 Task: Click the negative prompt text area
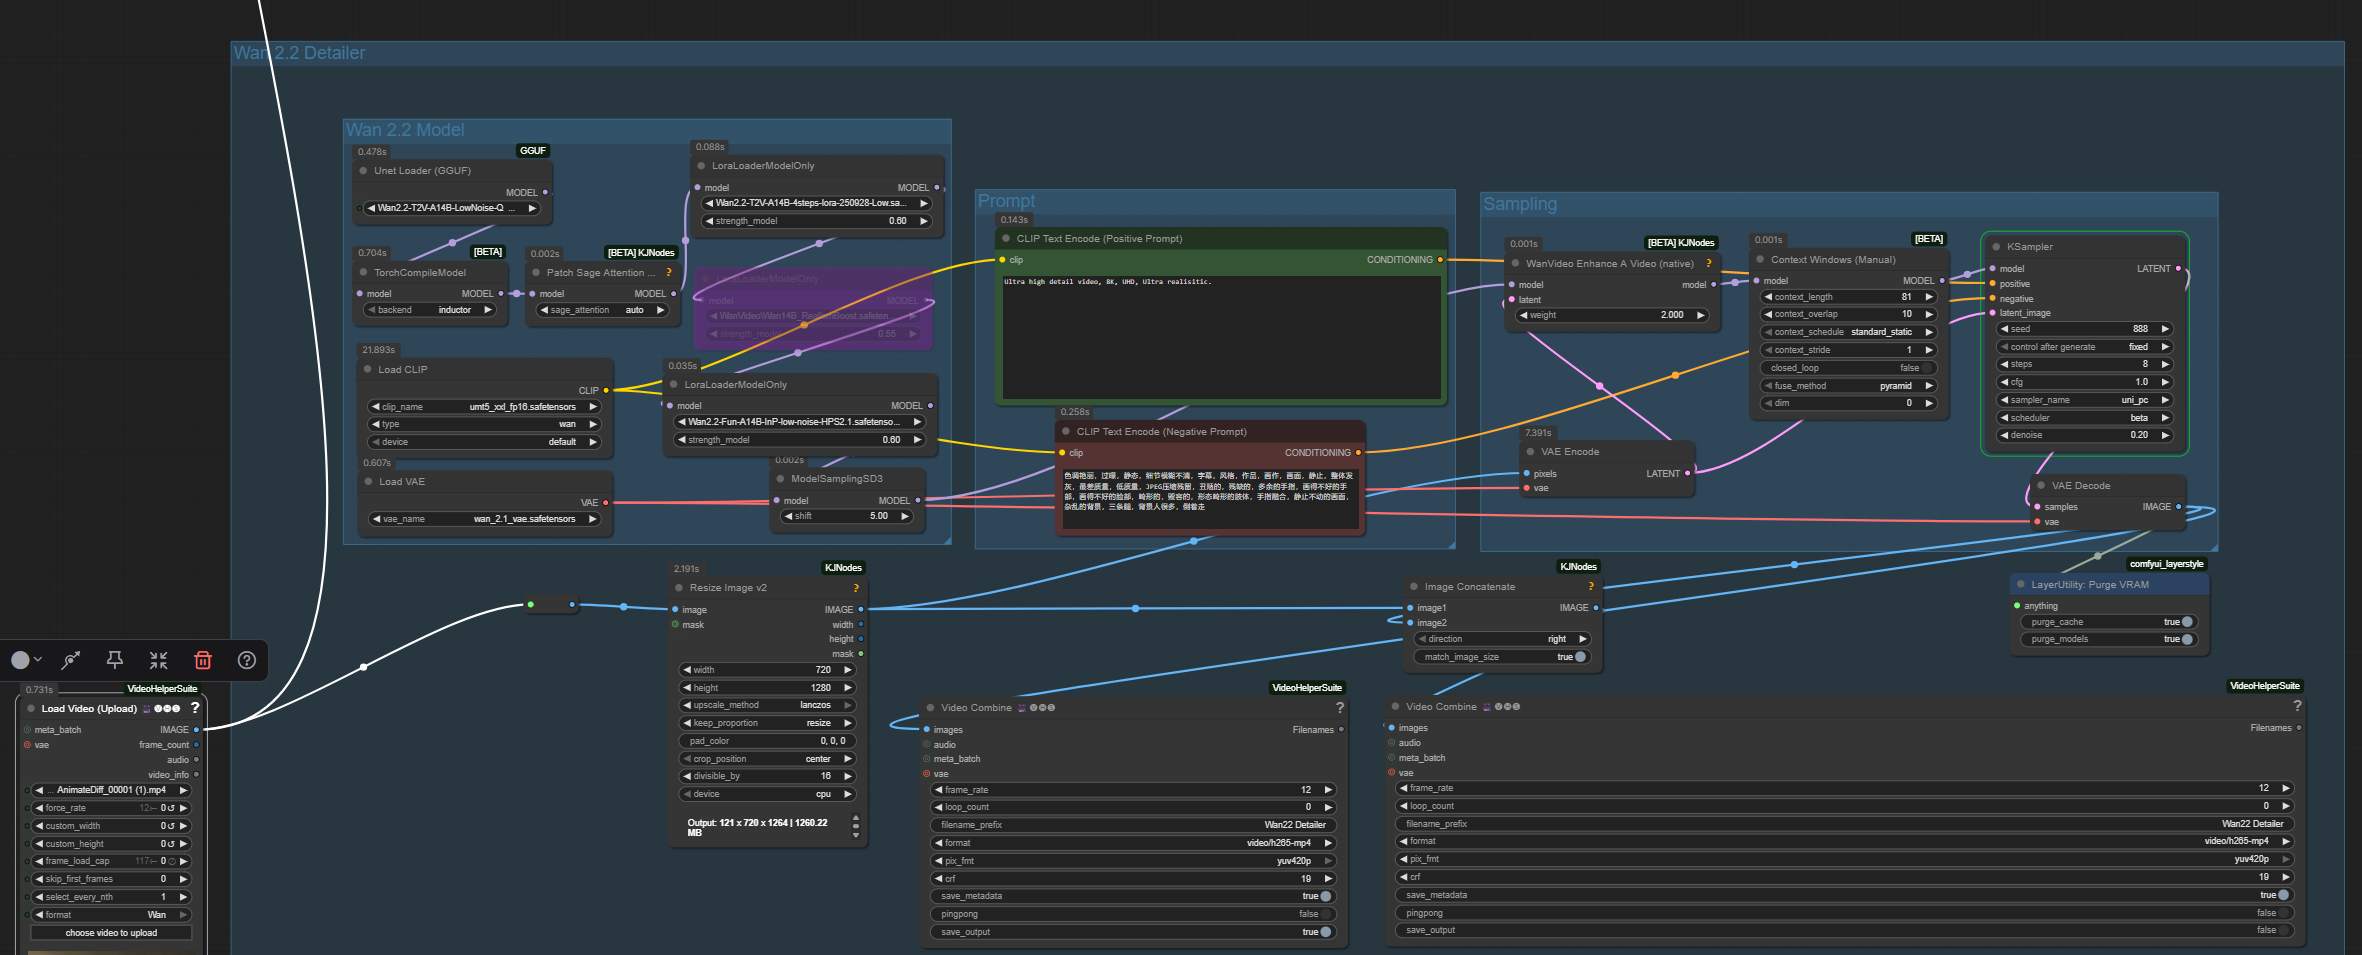tap(1210, 498)
